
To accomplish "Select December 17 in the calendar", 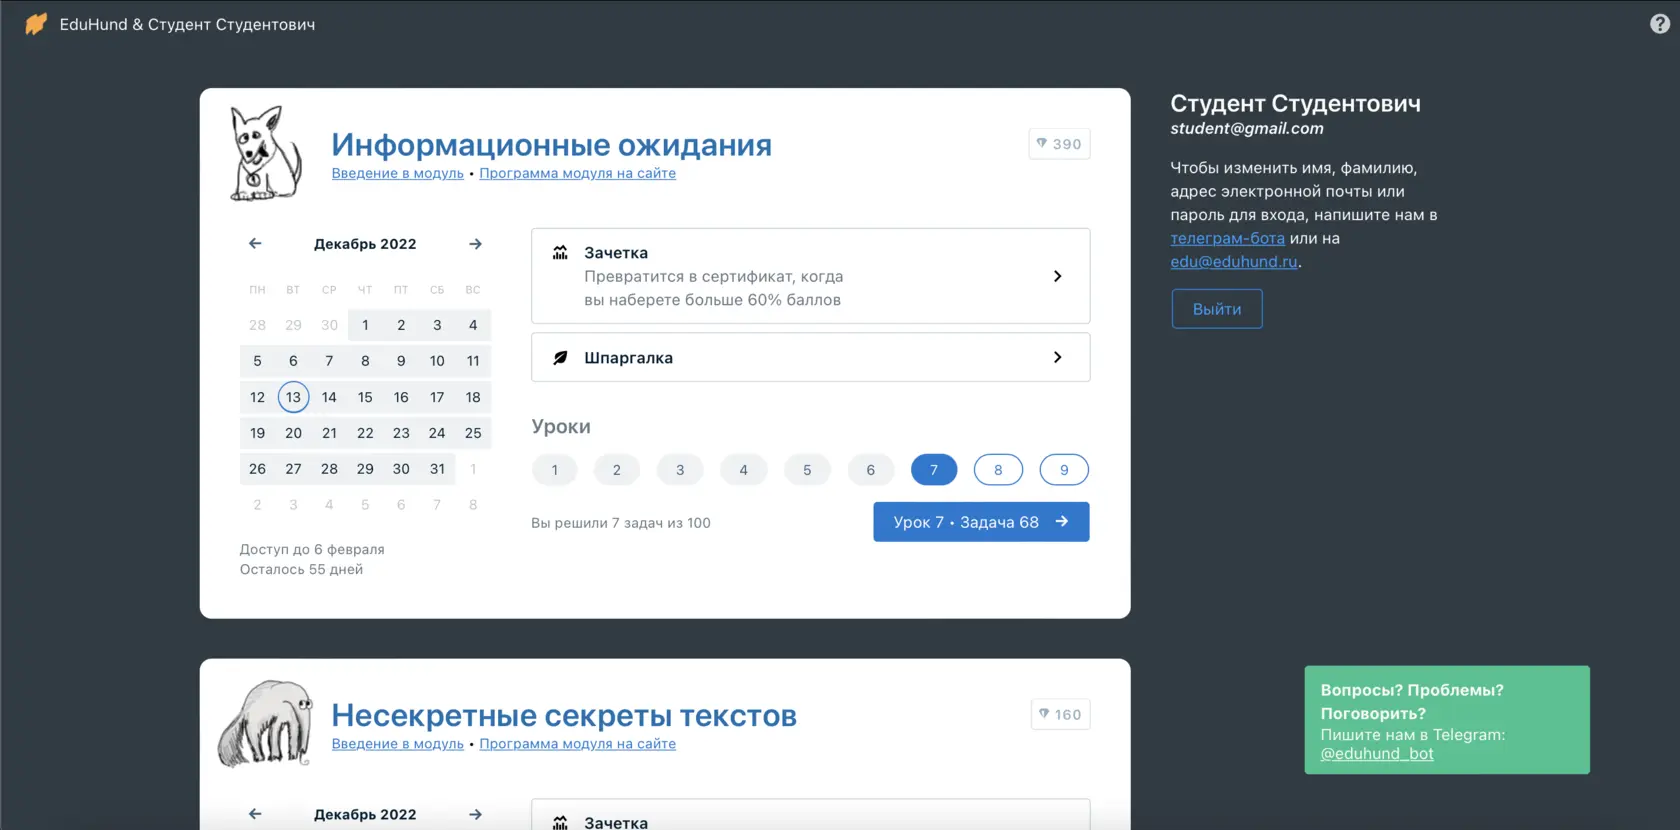I will 437,397.
